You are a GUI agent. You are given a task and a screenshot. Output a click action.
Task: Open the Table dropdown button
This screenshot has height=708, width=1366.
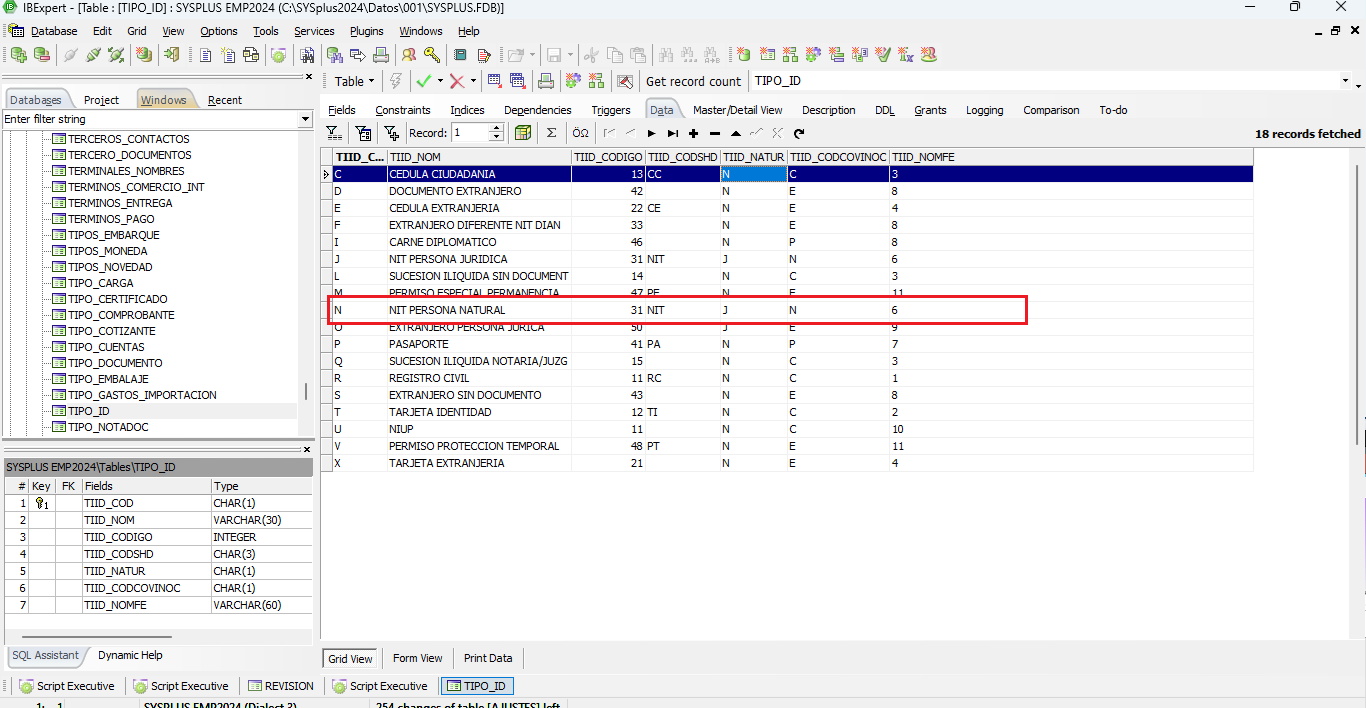tap(354, 81)
